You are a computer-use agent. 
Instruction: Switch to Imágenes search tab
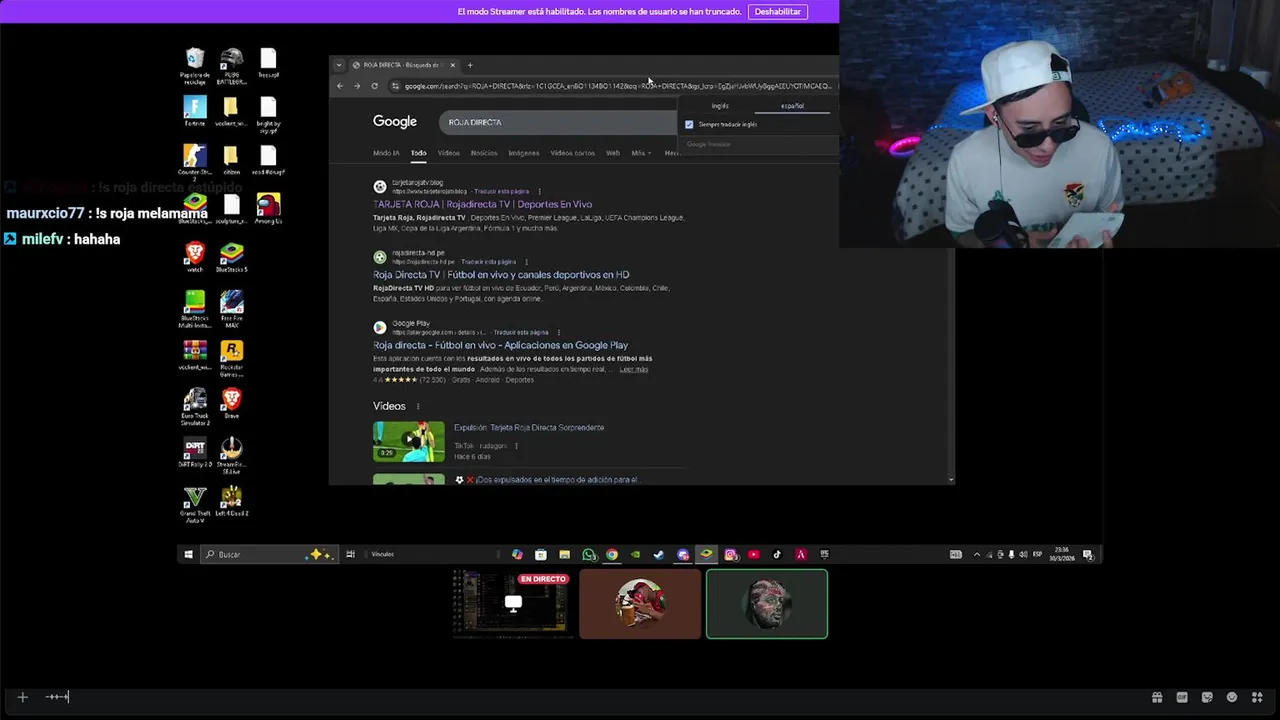point(524,153)
